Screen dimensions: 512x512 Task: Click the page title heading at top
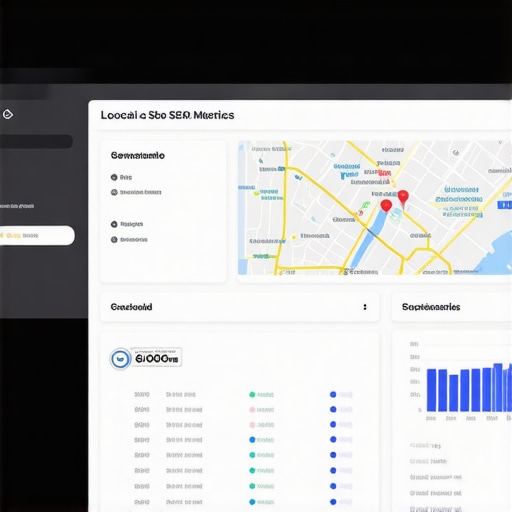click(x=167, y=115)
